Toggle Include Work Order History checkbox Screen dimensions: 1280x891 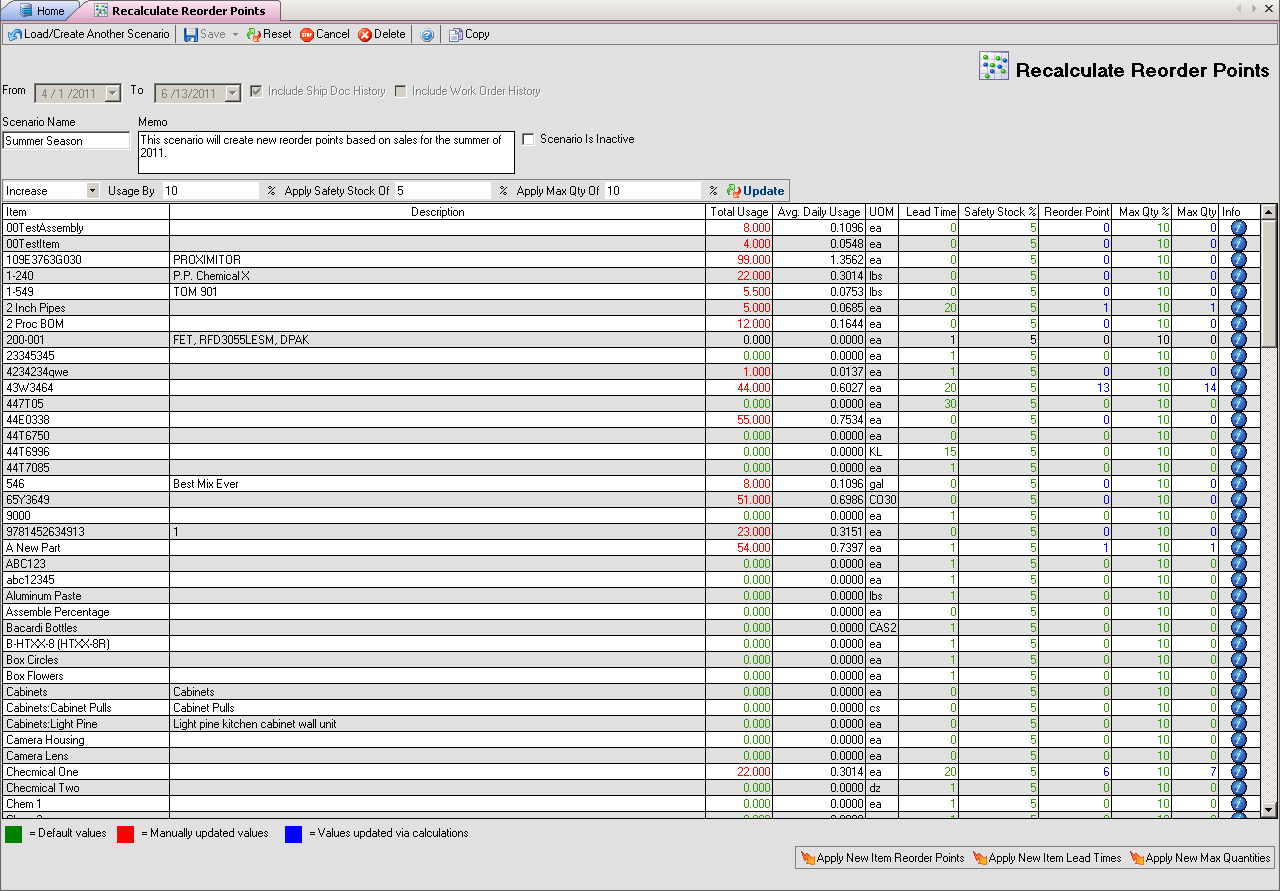[401, 91]
